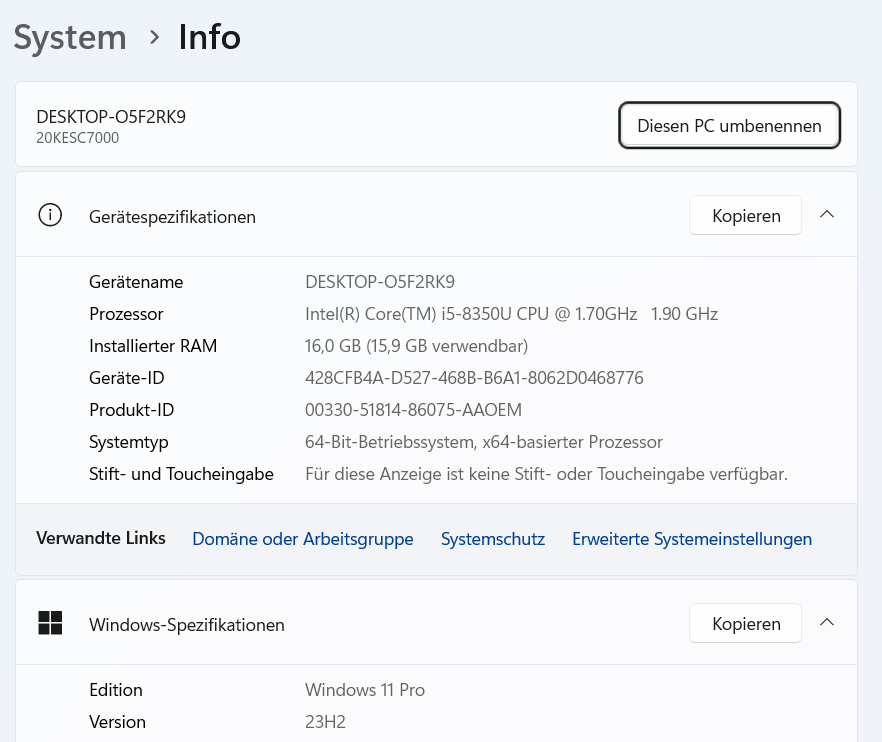The height and width of the screenshot is (742, 882).
Task: Click Diesen PC umbenennen button
Action: point(729,125)
